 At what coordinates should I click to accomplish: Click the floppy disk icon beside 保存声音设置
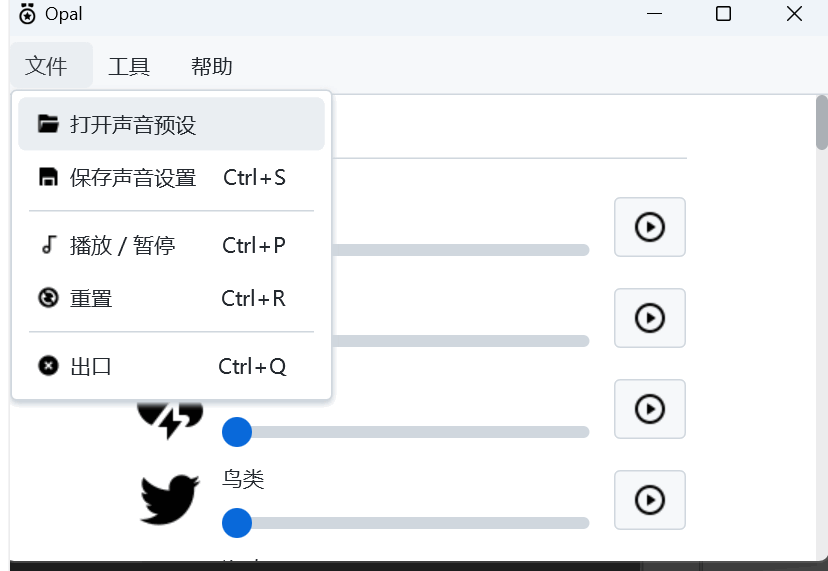pyautogui.click(x=48, y=177)
